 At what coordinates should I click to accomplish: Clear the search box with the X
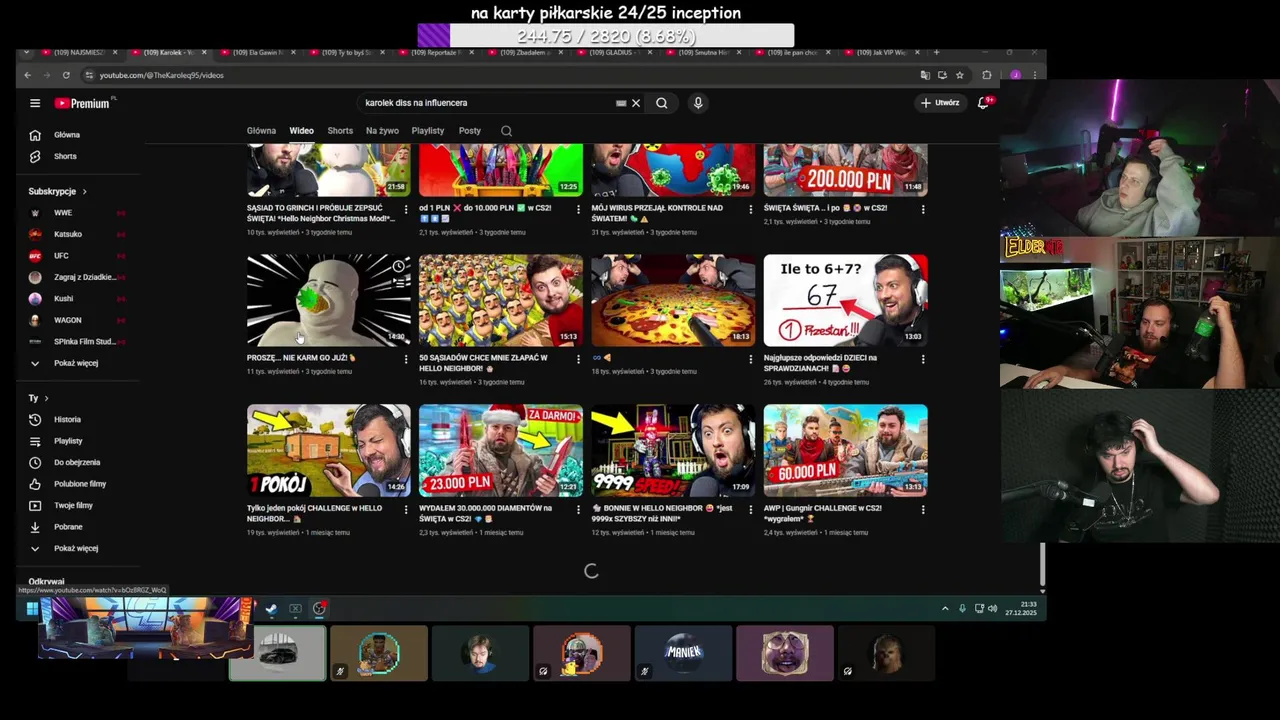click(x=635, y=103)
